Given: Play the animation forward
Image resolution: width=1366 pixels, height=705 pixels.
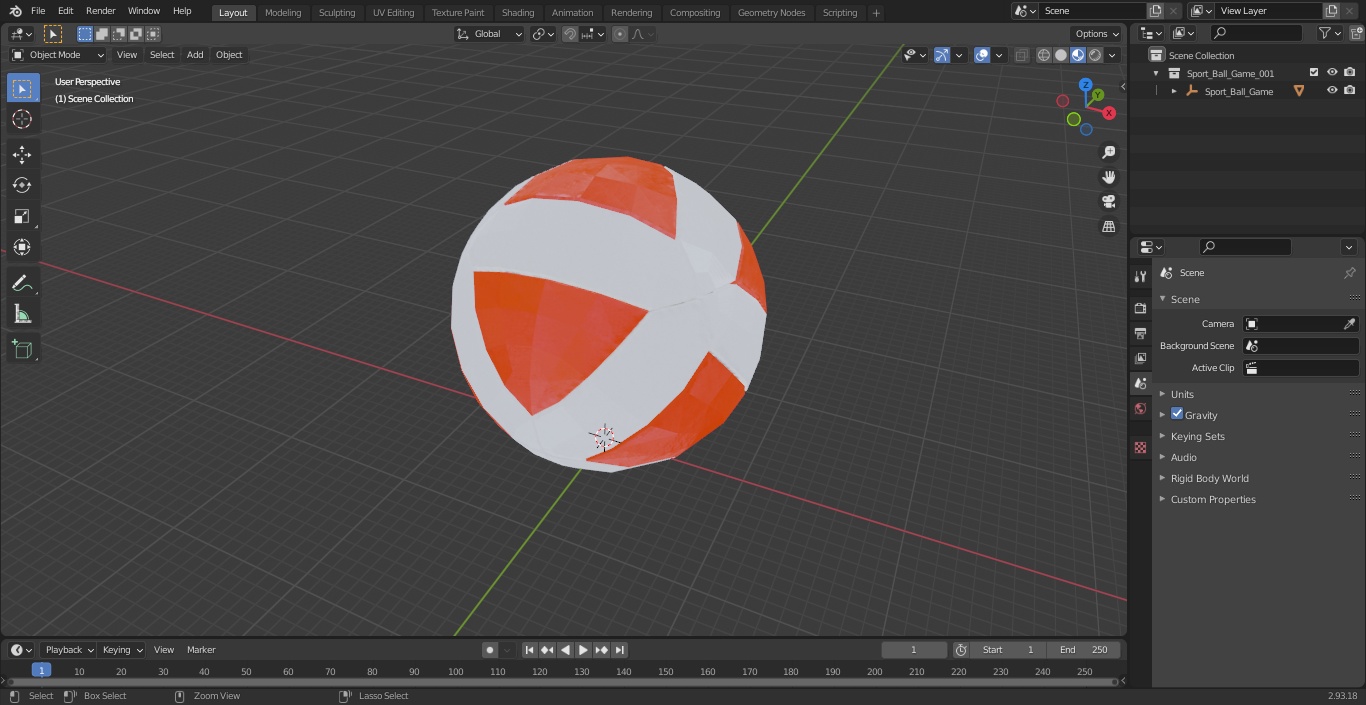Looking at the screenshot, I should point(583,650).
